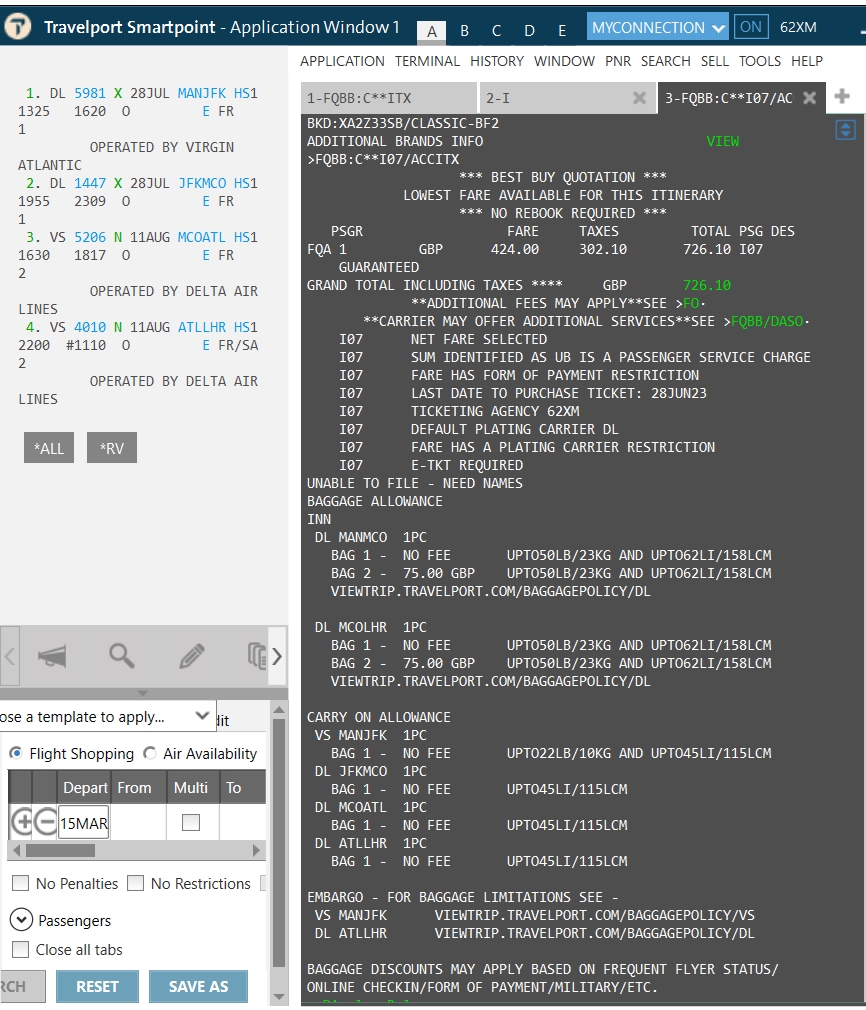866x1010 pixels.
Task: Click flight number 4010 in segment 4
Action: [x=90, y=327]
